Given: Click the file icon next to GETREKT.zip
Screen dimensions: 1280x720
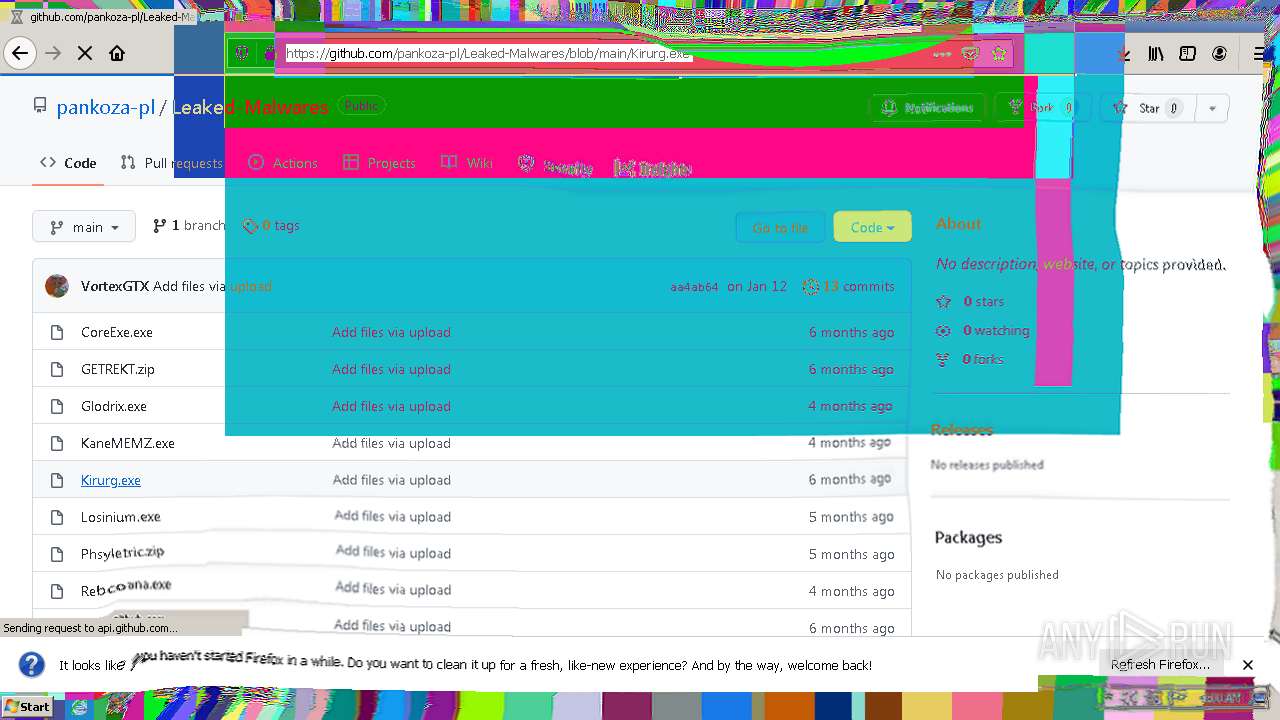Looking at the screenshot, I should (x=58, y=369).
